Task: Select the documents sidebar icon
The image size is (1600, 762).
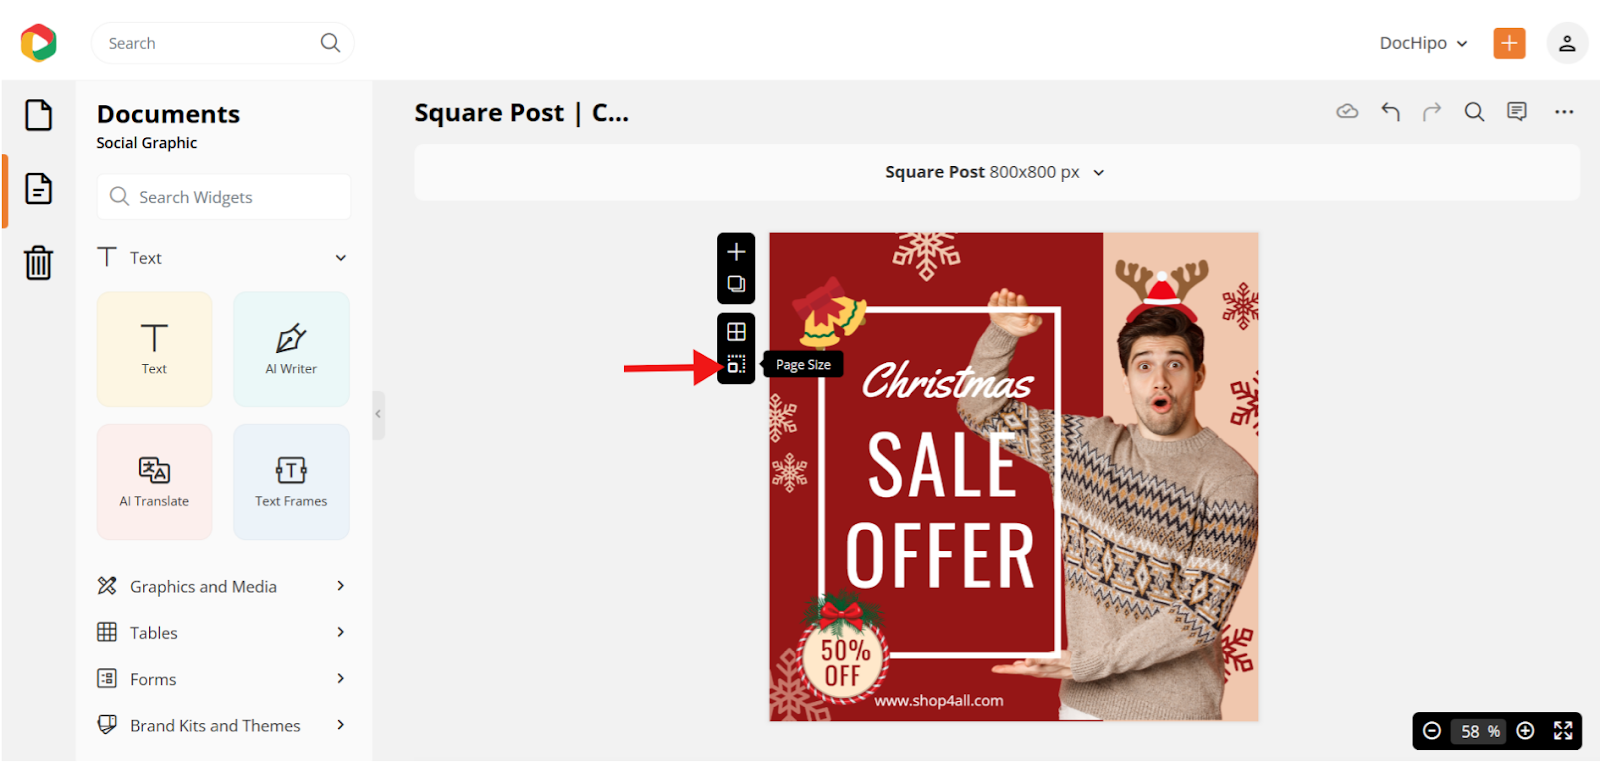Action: 39,189
